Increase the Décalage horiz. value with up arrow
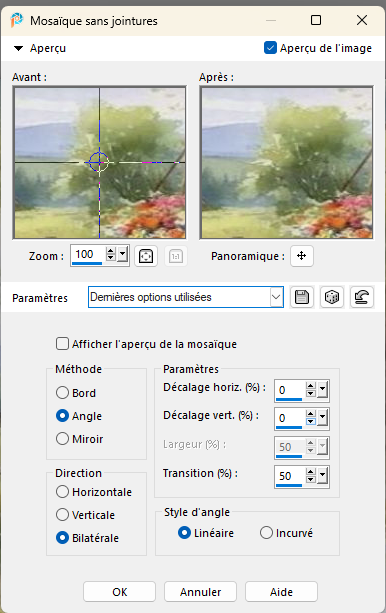 click(311, 386)
